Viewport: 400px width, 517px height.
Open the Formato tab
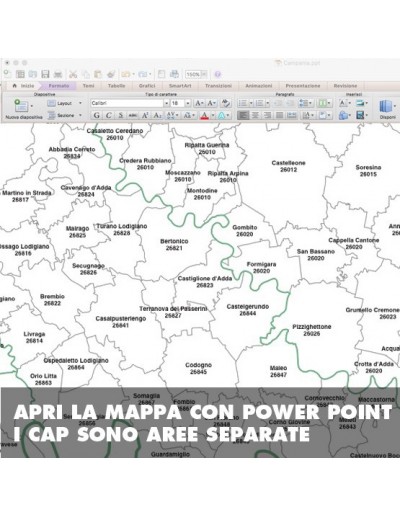[x=59, y=86]
